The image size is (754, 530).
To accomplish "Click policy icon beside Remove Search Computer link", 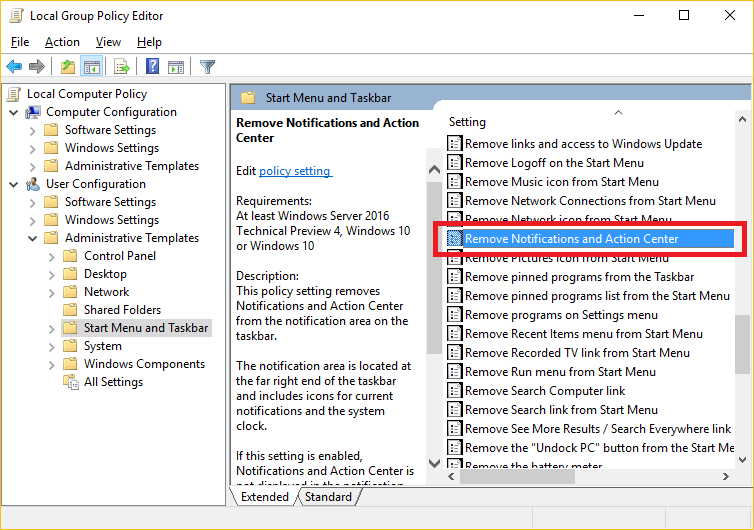I will coord(454,391).
